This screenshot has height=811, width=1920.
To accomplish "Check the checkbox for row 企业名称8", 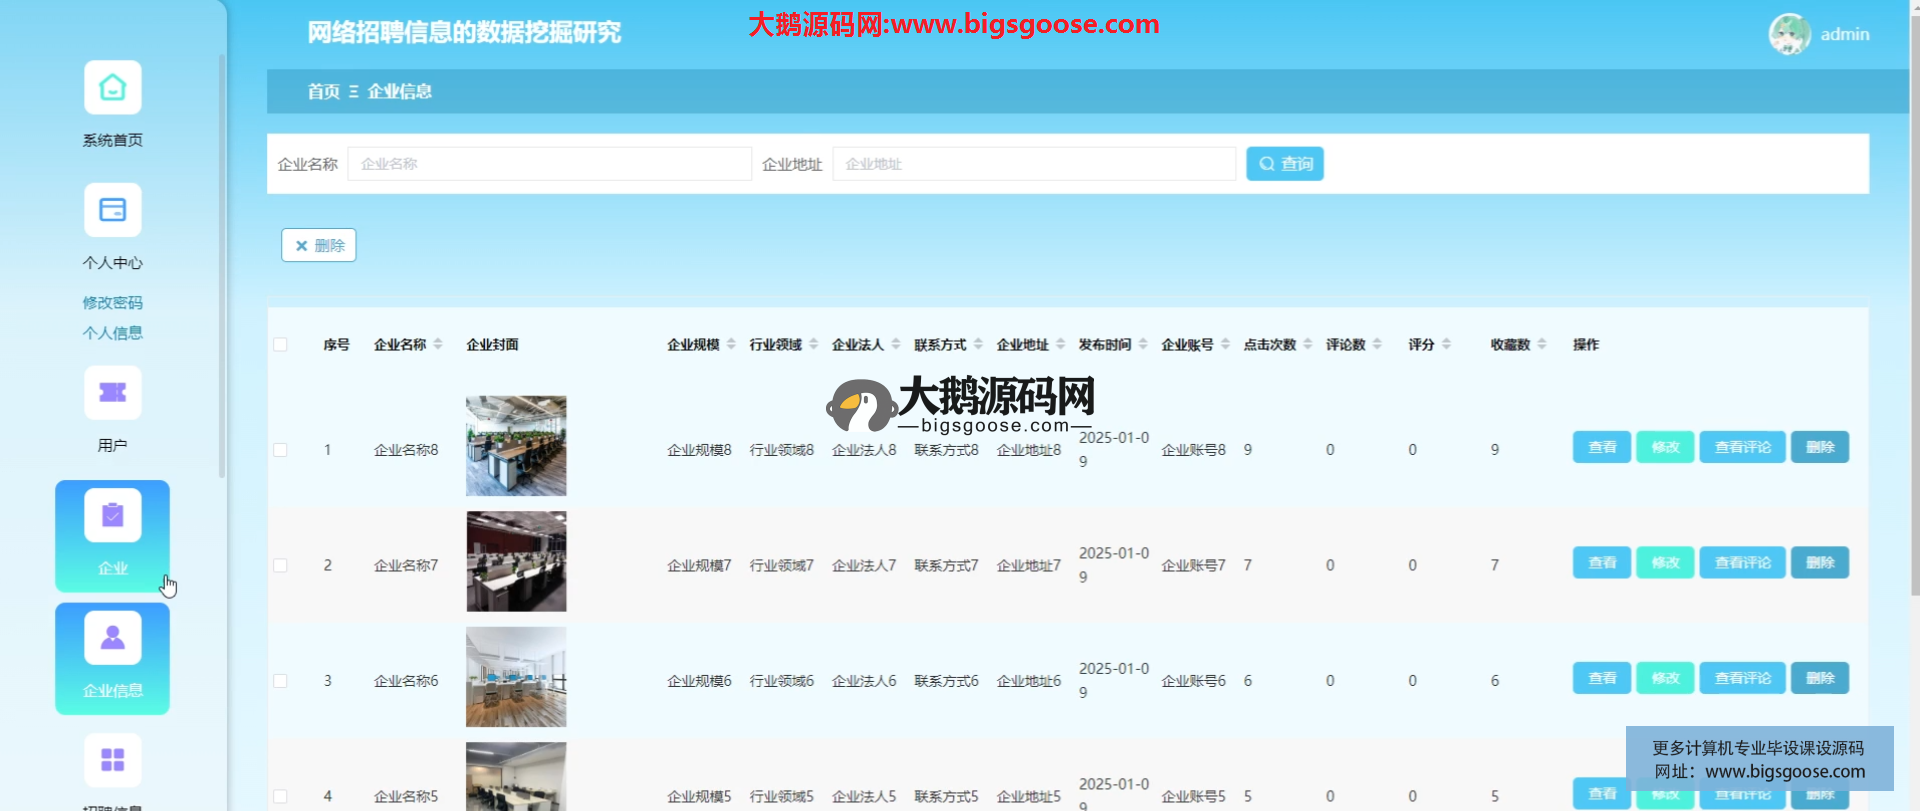I will (280, 450).
